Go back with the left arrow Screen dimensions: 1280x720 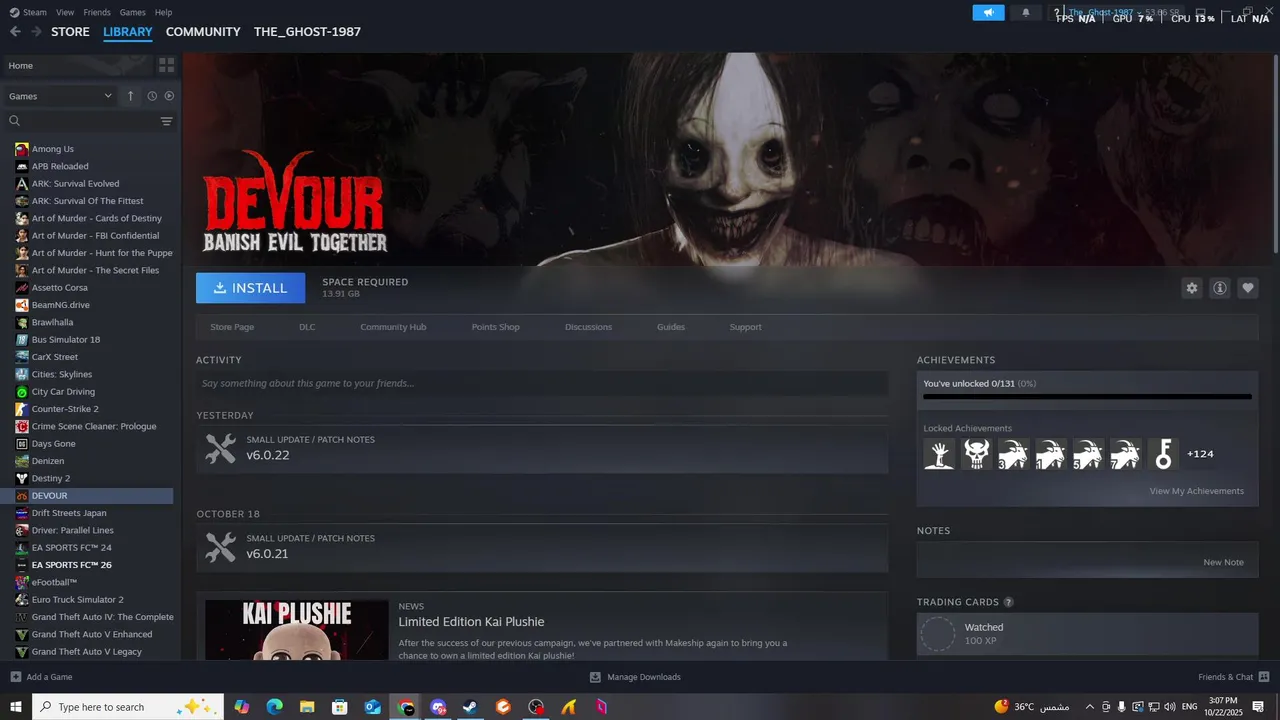click(x=15, y=32)
